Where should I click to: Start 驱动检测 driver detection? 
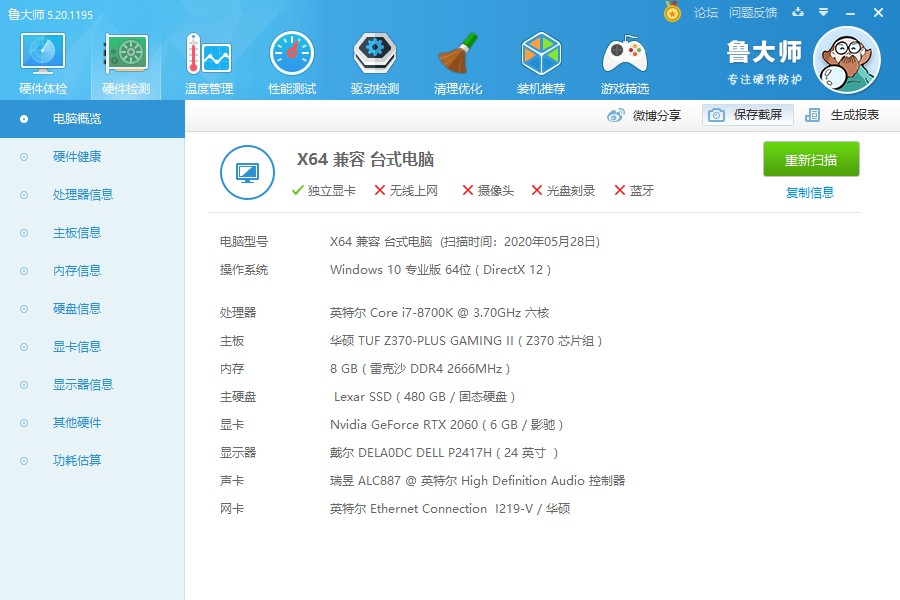tap(374, 60)
